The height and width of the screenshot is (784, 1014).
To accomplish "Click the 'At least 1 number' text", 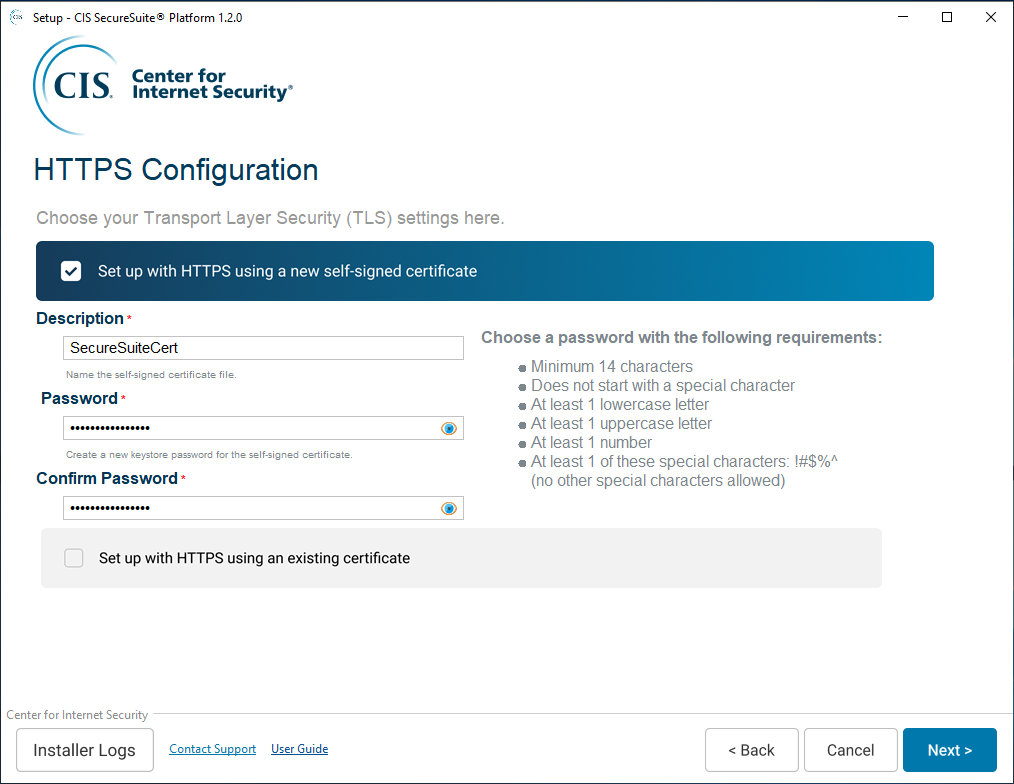I will (591, 443).
